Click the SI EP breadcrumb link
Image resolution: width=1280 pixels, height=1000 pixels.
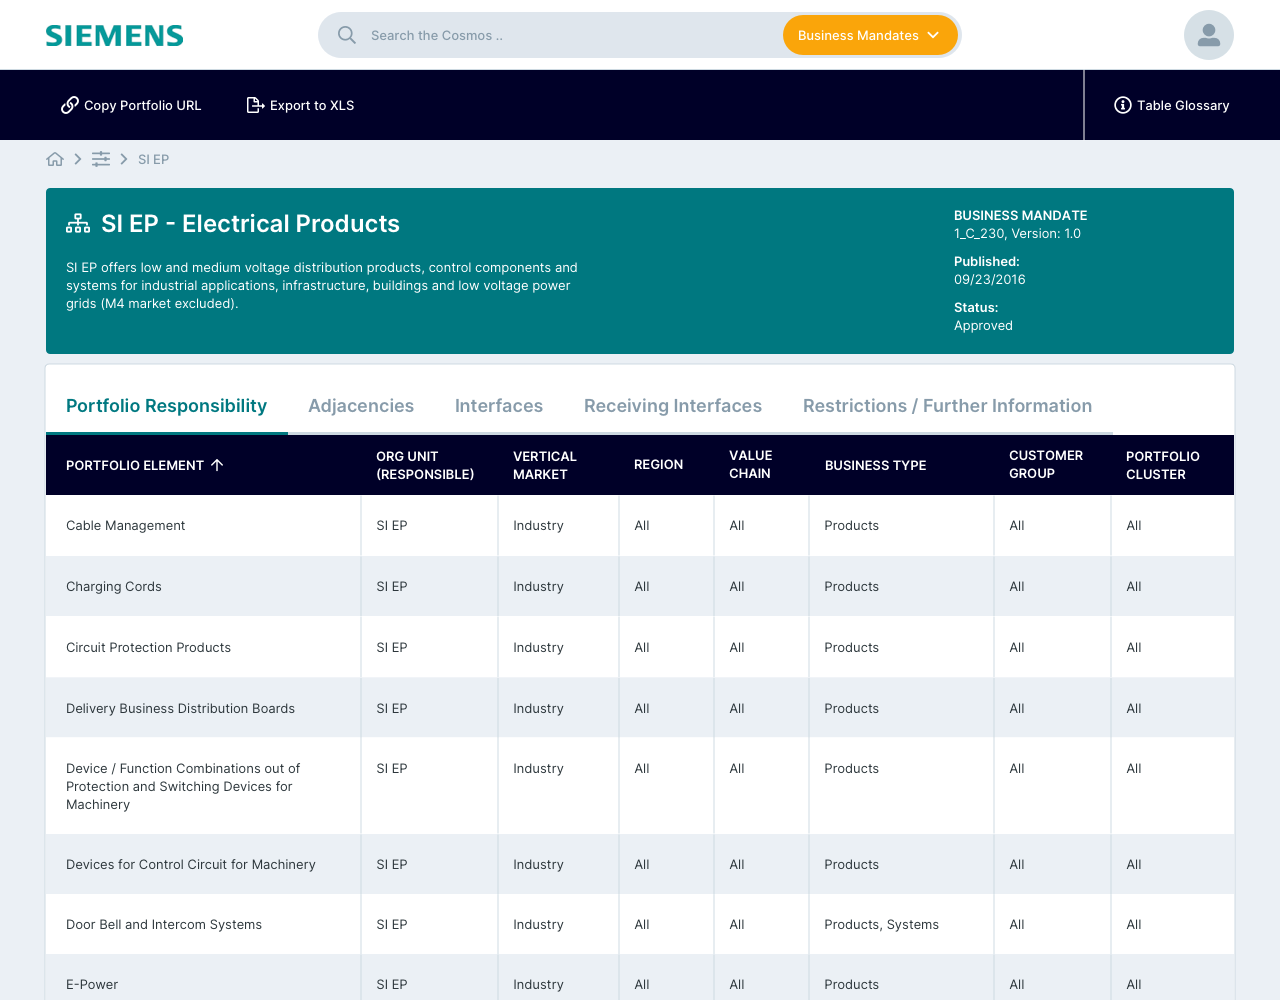click(x=153, y=159)
